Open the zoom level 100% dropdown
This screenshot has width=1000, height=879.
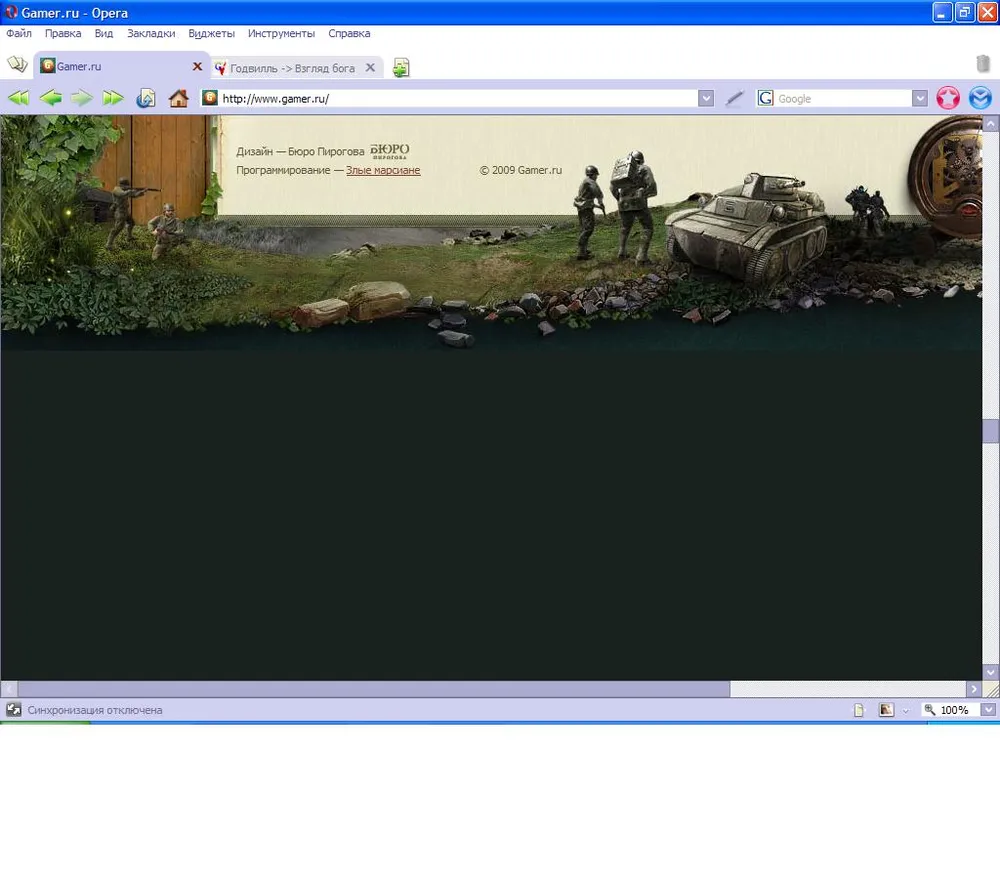[x=989, y=710]
